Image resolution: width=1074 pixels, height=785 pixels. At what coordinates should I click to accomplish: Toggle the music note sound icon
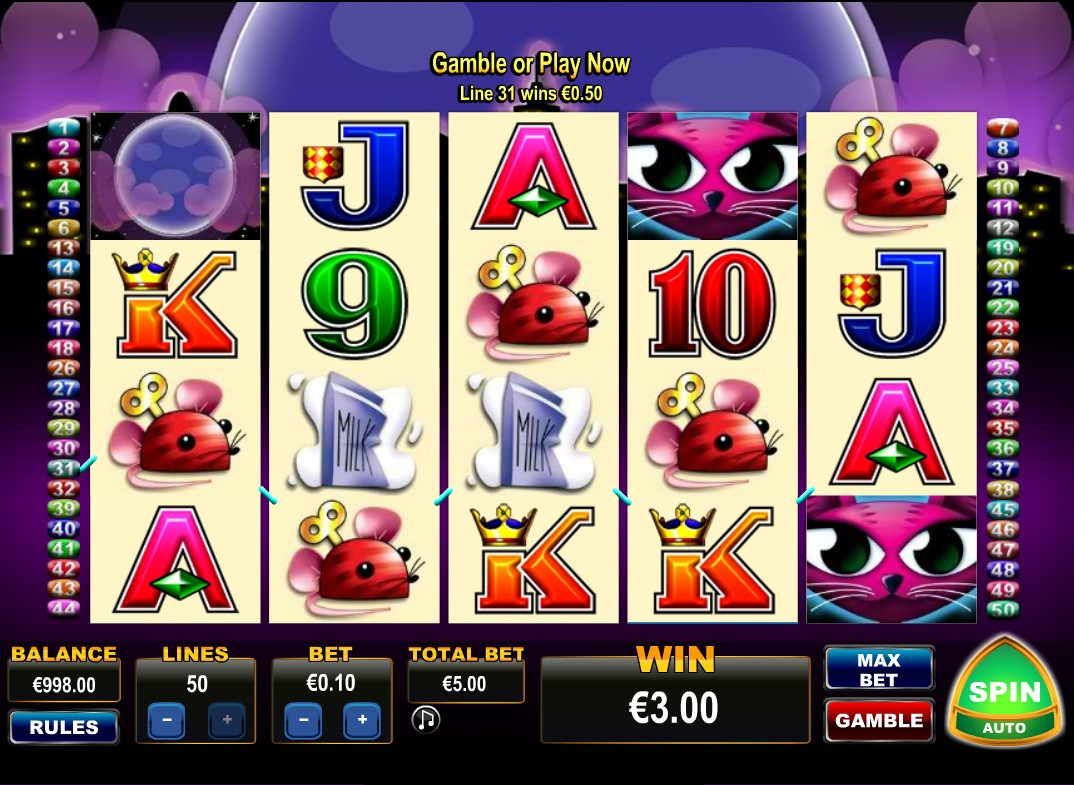click(425, 719)
